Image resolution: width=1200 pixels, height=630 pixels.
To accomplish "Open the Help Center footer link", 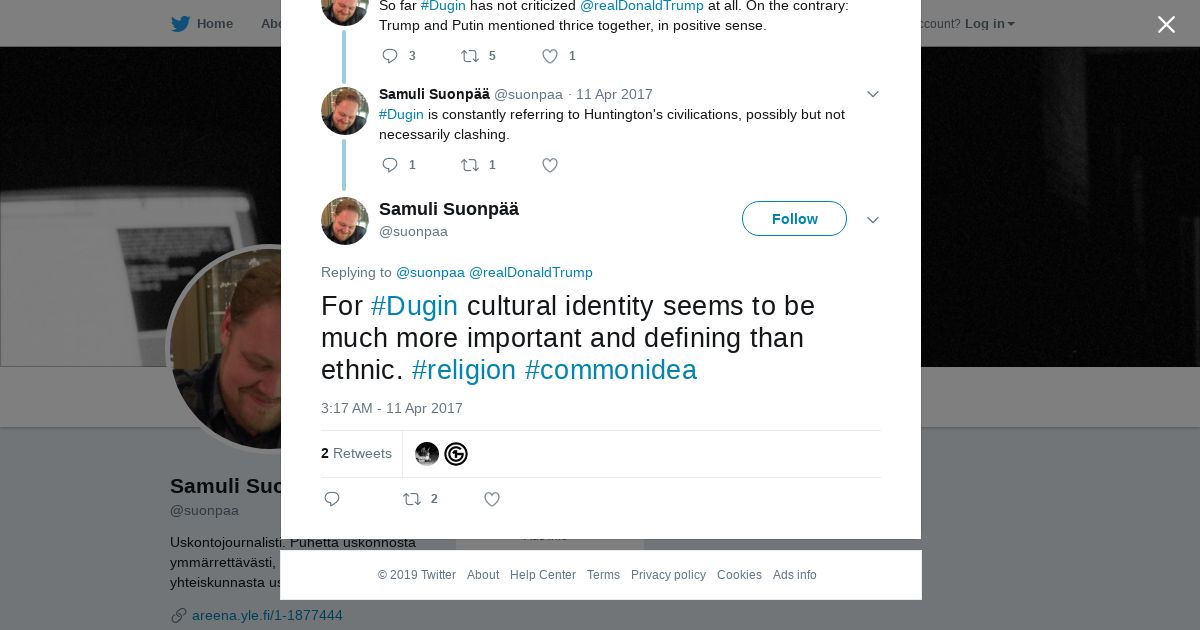I will click(543, 575).
